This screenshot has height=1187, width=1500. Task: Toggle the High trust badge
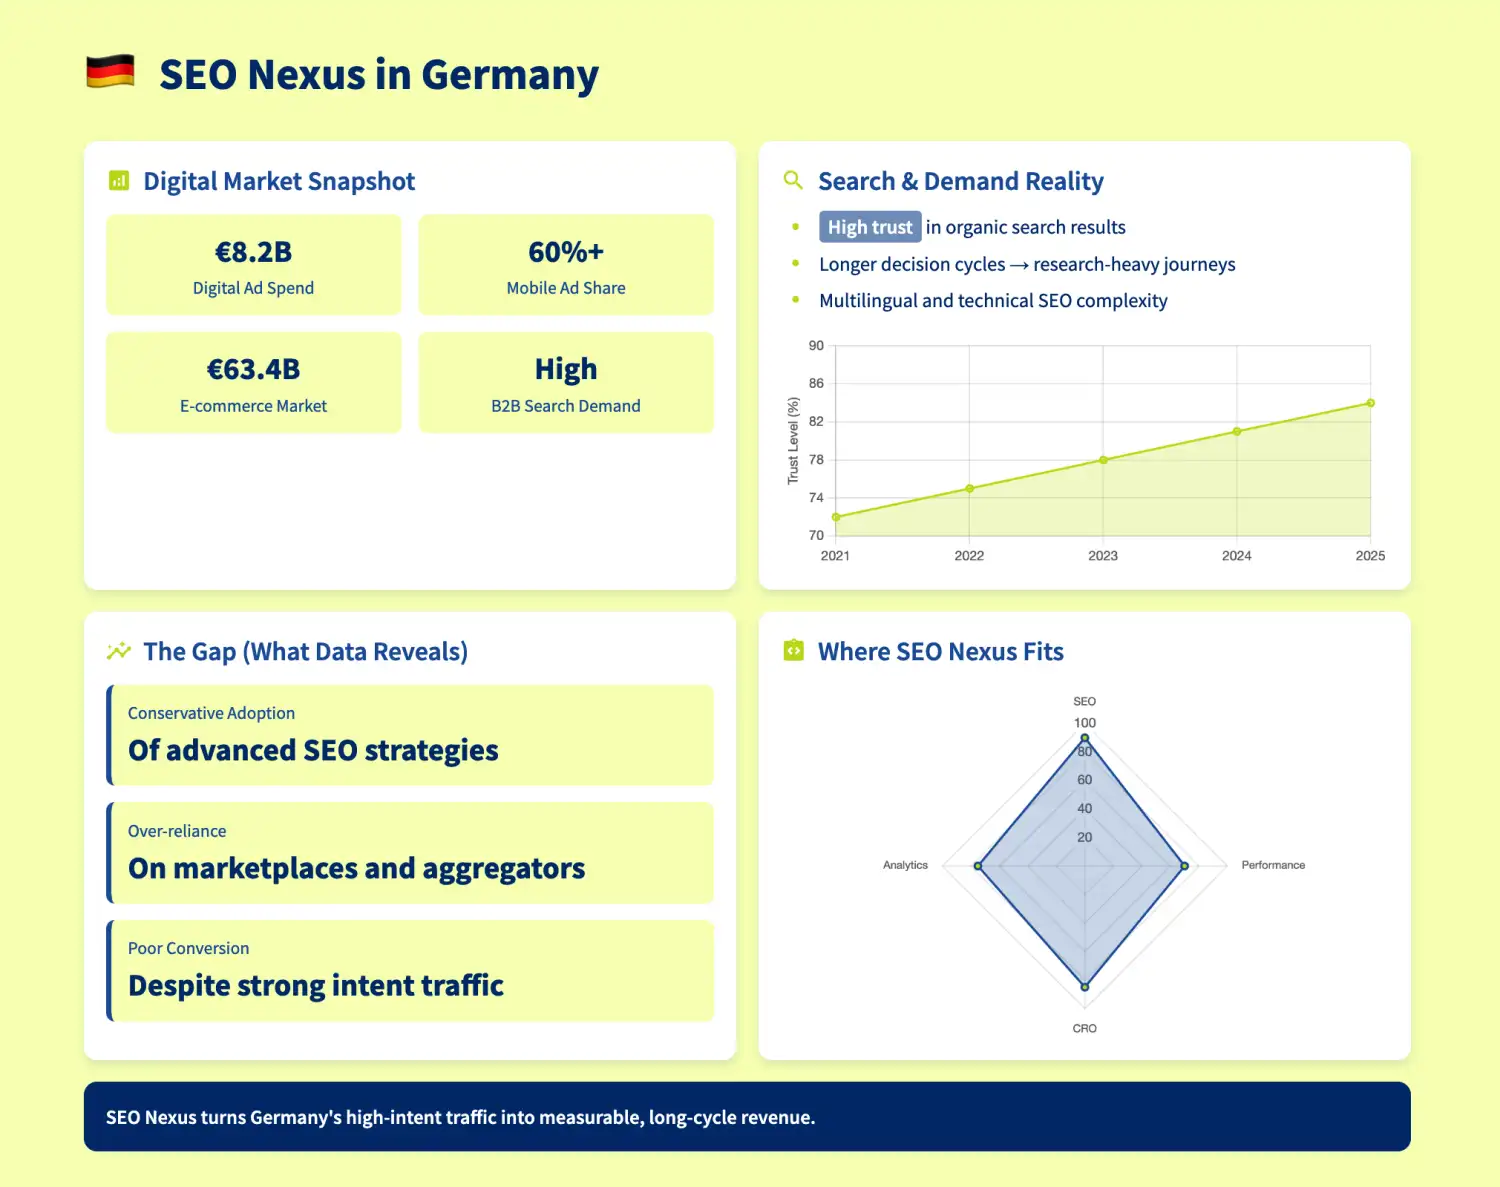(869, 226)
